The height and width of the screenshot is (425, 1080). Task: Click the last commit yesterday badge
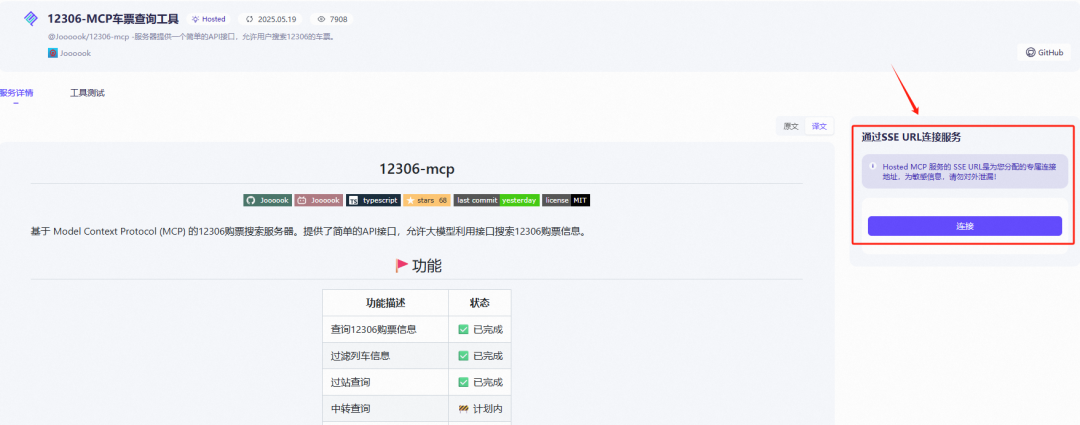pos(496,200)
